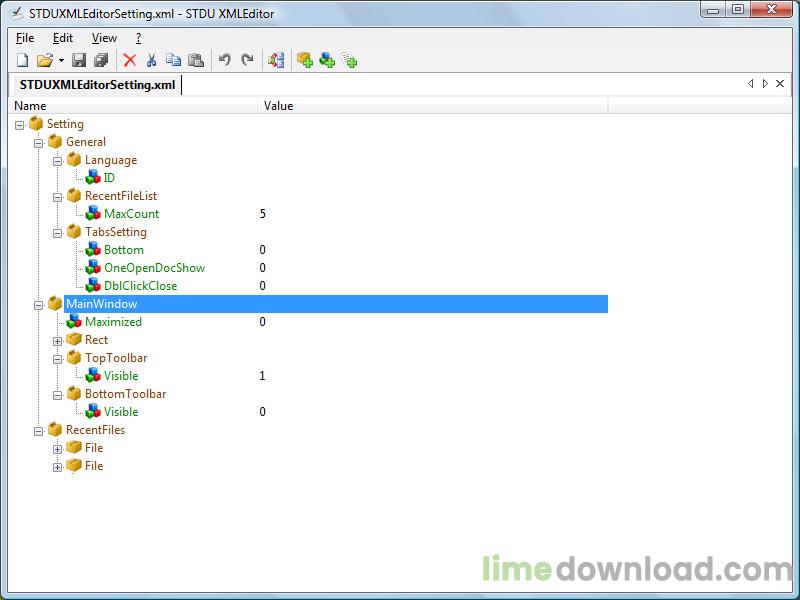Screen dimensions: 800x600
Task: Select the STDUXMLEditorSetting.xml tab
Action: (97, 84)
